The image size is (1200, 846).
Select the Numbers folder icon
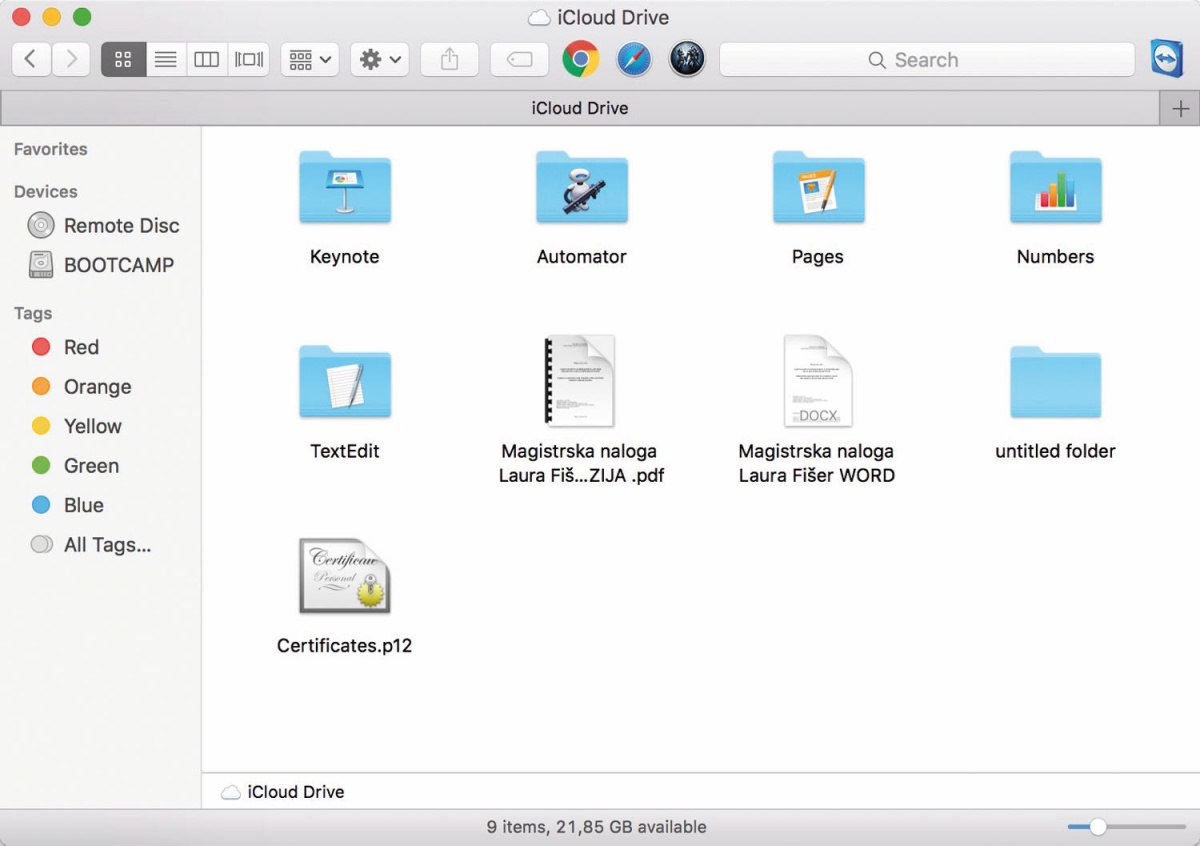pos(1055,187)
